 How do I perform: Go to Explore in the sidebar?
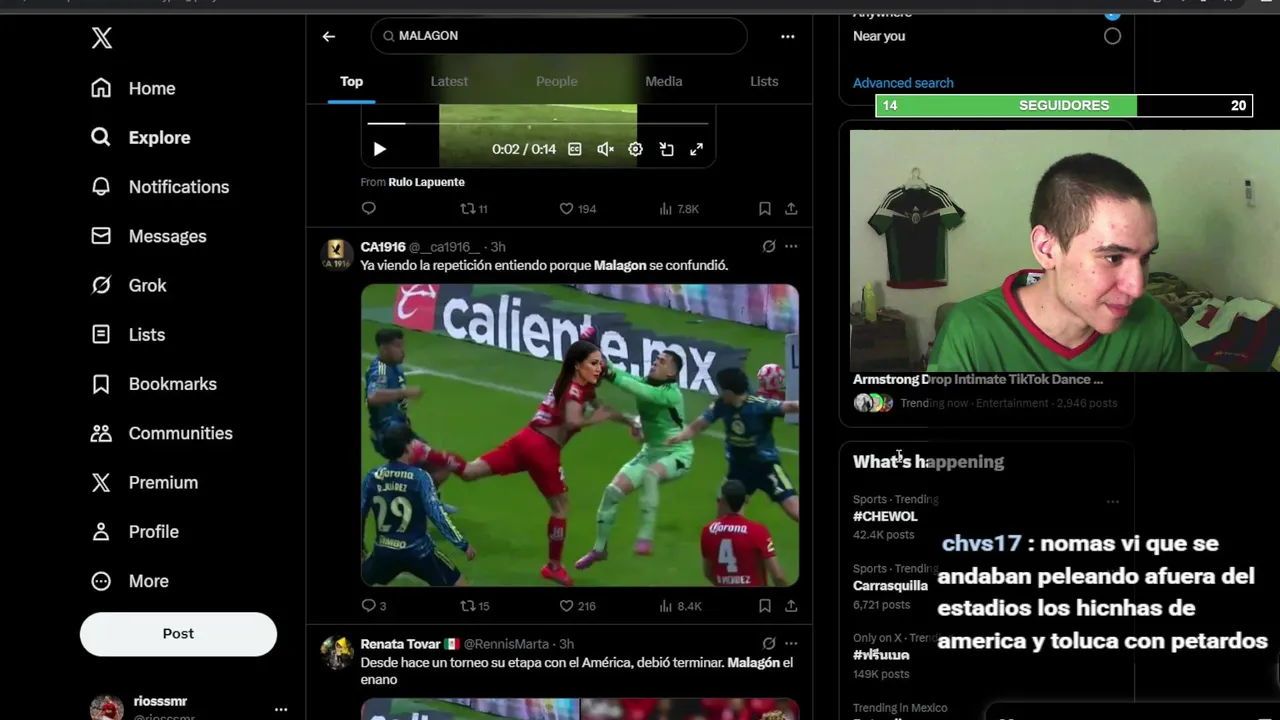(x=140, y=137)
